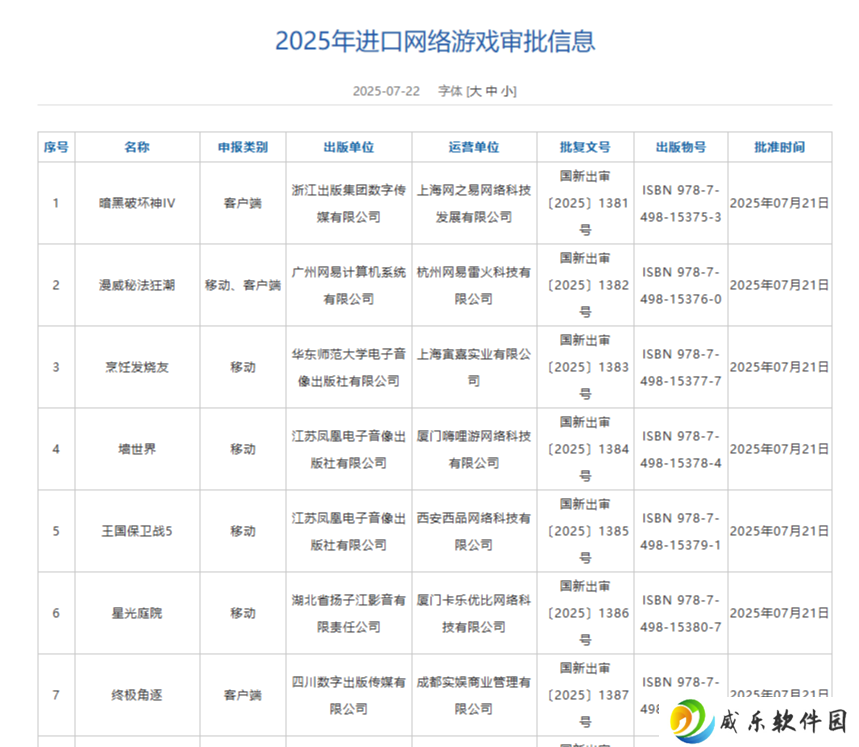Click operator 厦门嗨哩游网络科技有限公司
Viewport: 859px width, 747px height.
[x=474, y=450]
